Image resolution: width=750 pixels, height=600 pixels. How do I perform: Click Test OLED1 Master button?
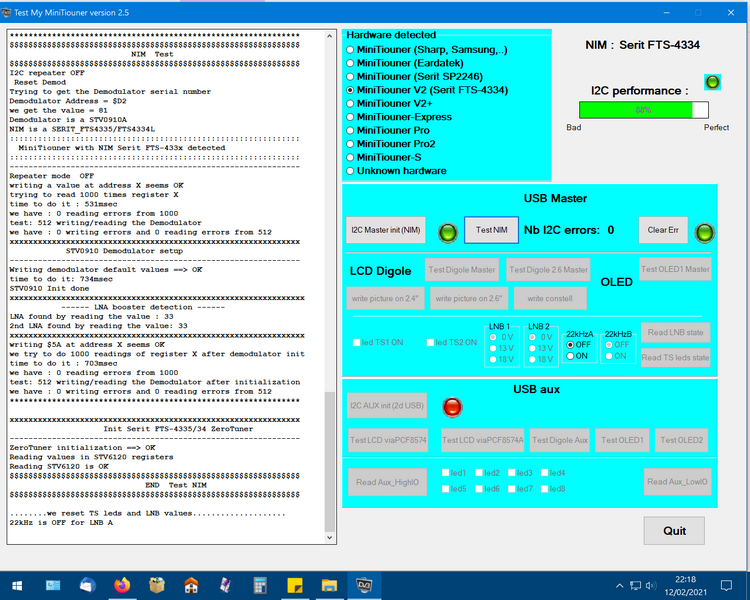point(675,269)
